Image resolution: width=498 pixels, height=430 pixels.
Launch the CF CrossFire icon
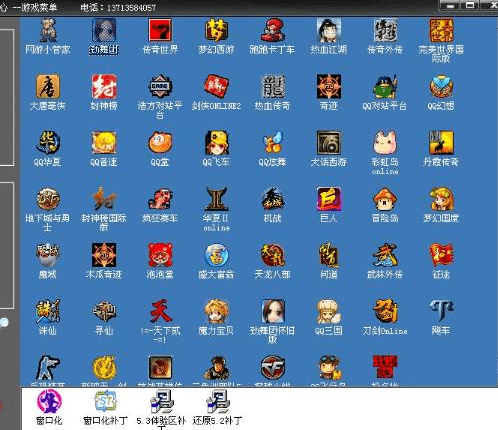pos(273,368)
